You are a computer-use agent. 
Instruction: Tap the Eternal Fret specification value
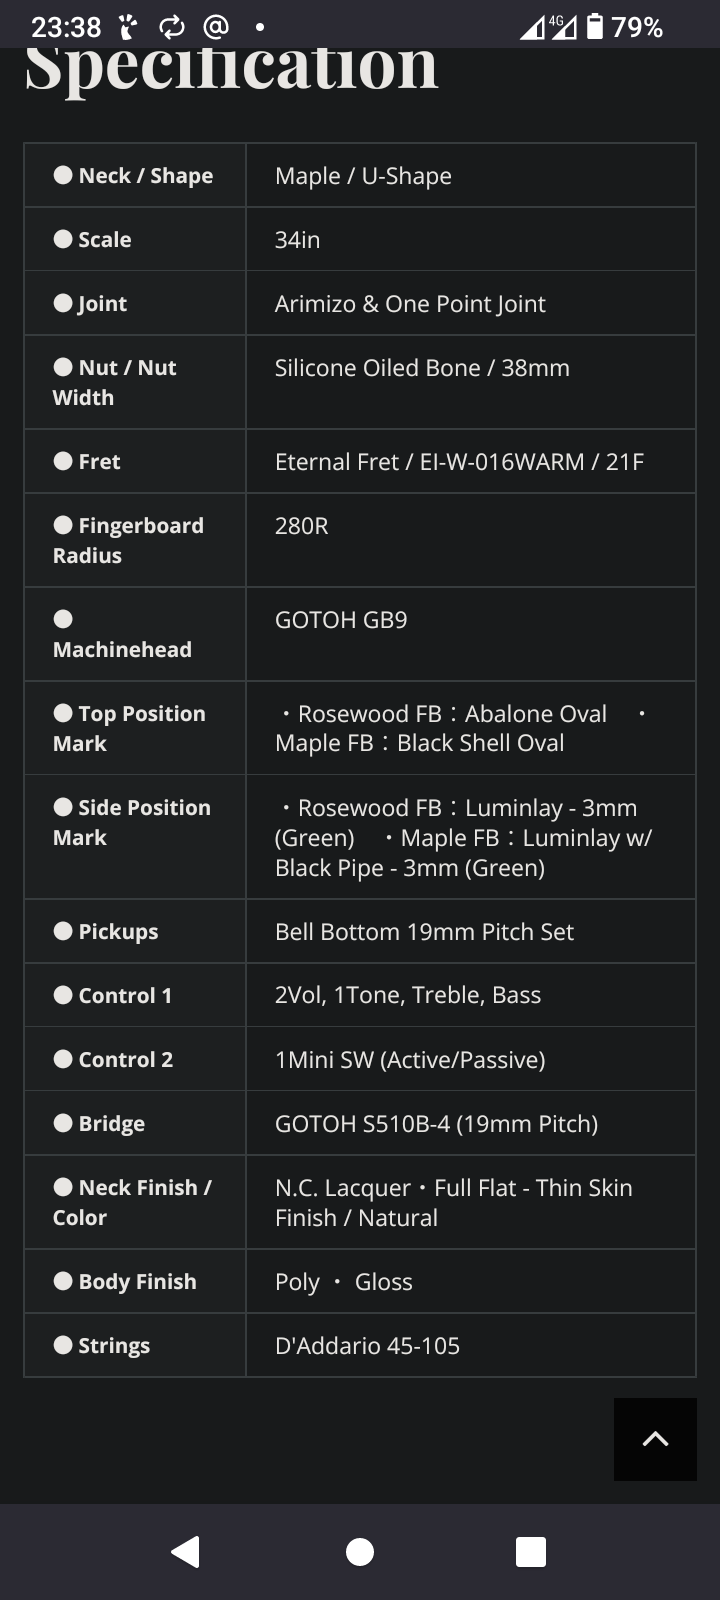[x=459, y=462]
